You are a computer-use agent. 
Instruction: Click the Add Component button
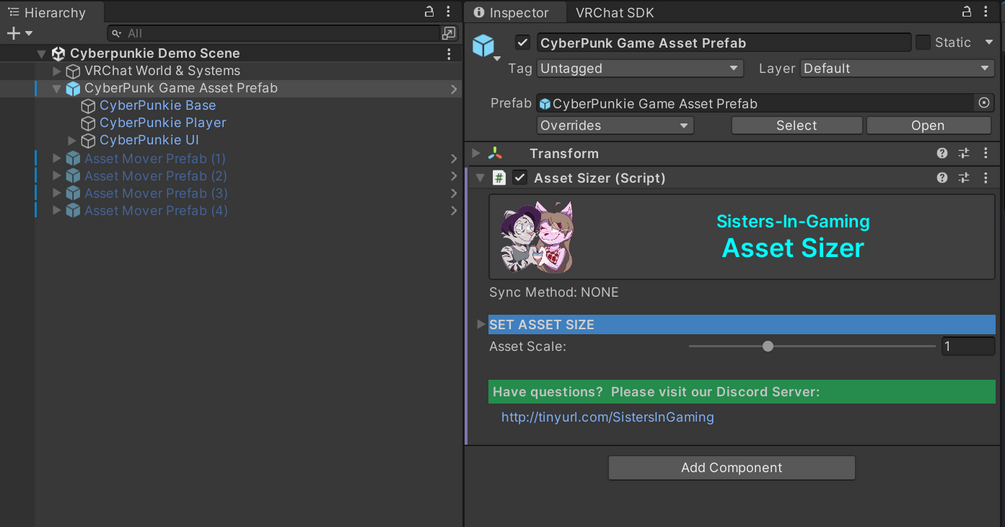tap(731, 468)
